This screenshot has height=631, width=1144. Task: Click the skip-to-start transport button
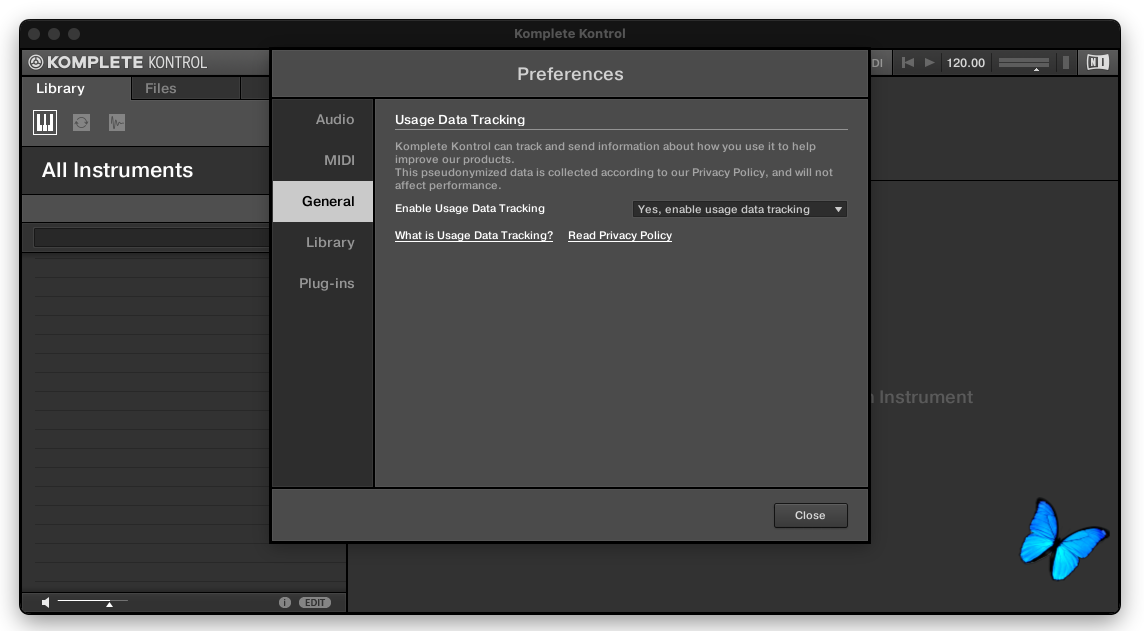coord(908,63)
